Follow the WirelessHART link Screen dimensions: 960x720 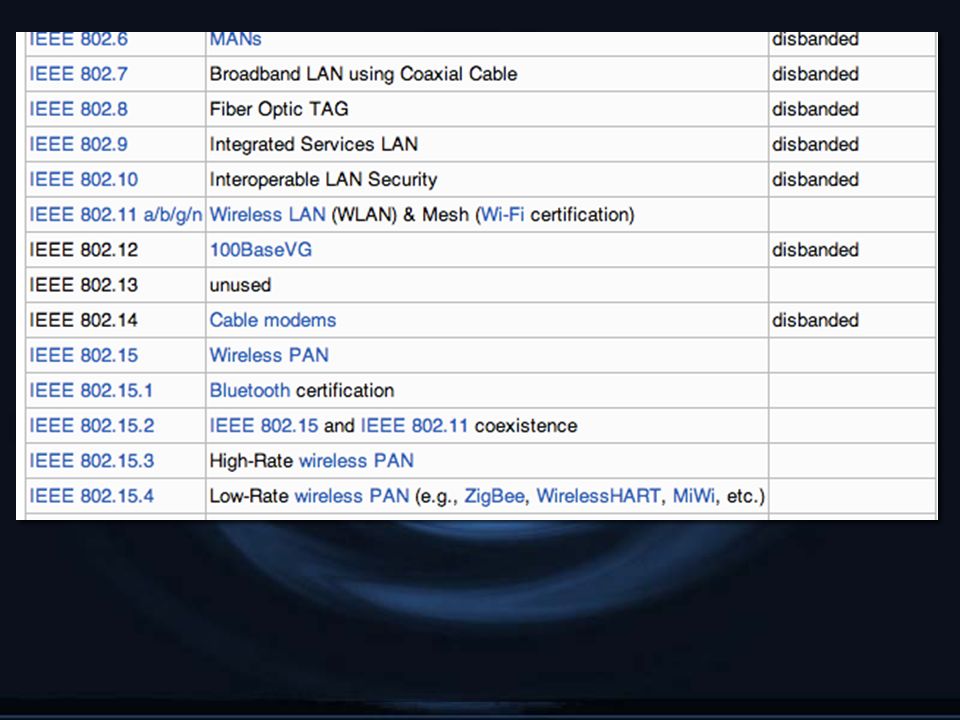(599, 496)
